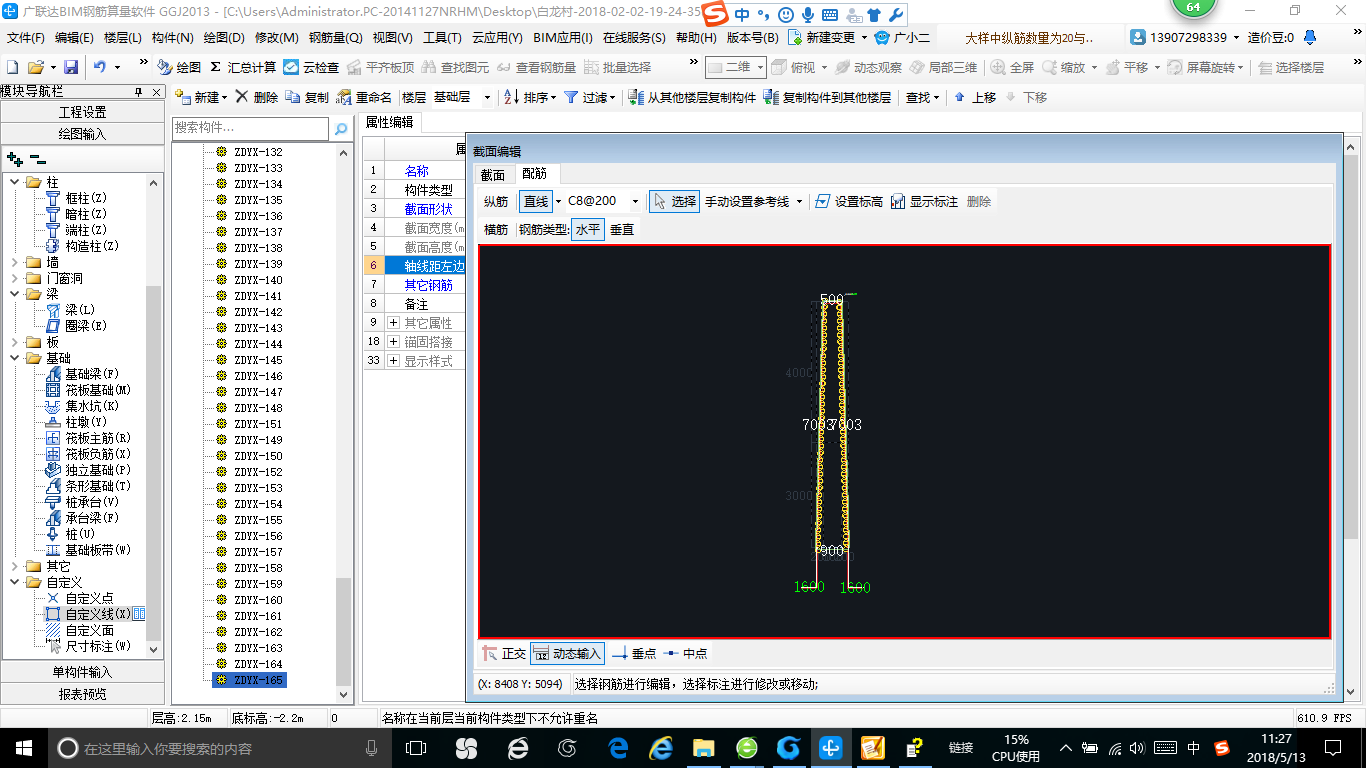1366x768 pixels.
Task: Run 汇总计算 summary calculation
Action: point(243,67)
